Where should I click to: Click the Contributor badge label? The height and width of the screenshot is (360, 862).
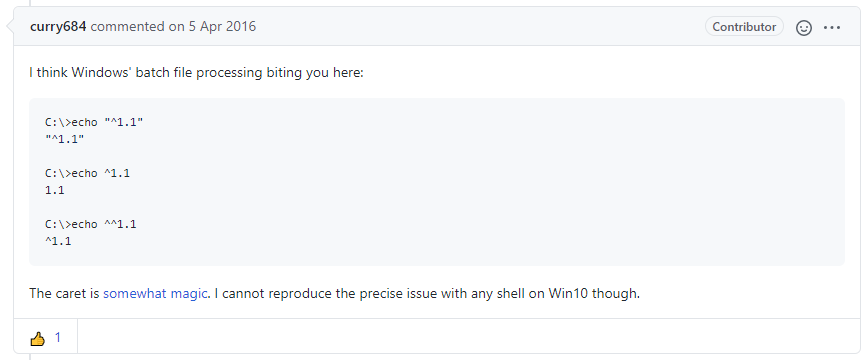coord(744,26)
